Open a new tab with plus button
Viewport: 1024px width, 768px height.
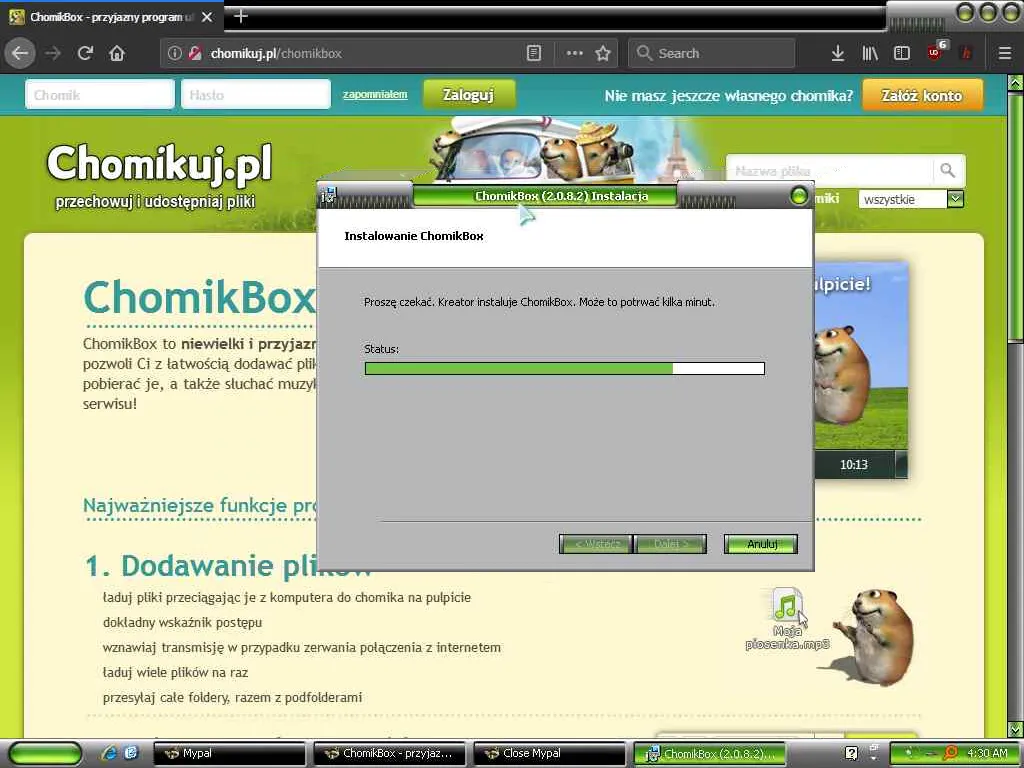click(x=240, y=16)
